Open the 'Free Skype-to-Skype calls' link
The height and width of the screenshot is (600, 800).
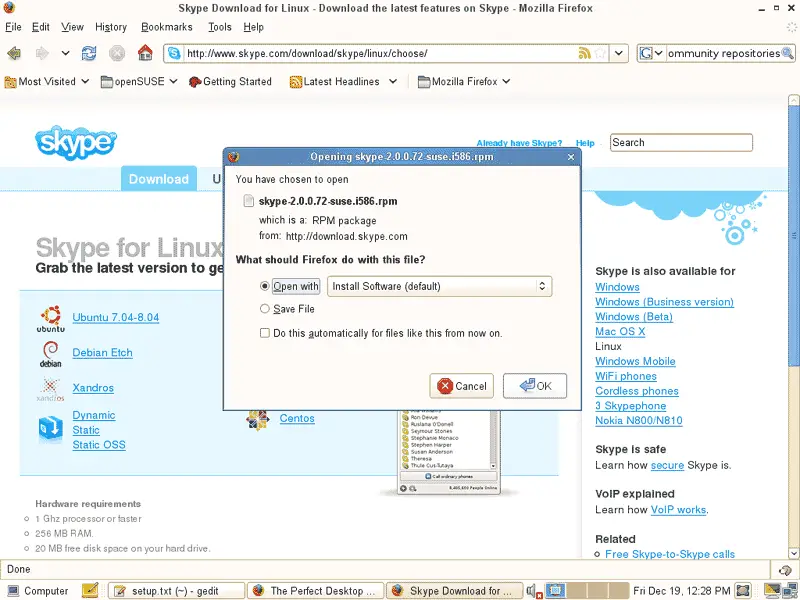click(x=670, y=554)
